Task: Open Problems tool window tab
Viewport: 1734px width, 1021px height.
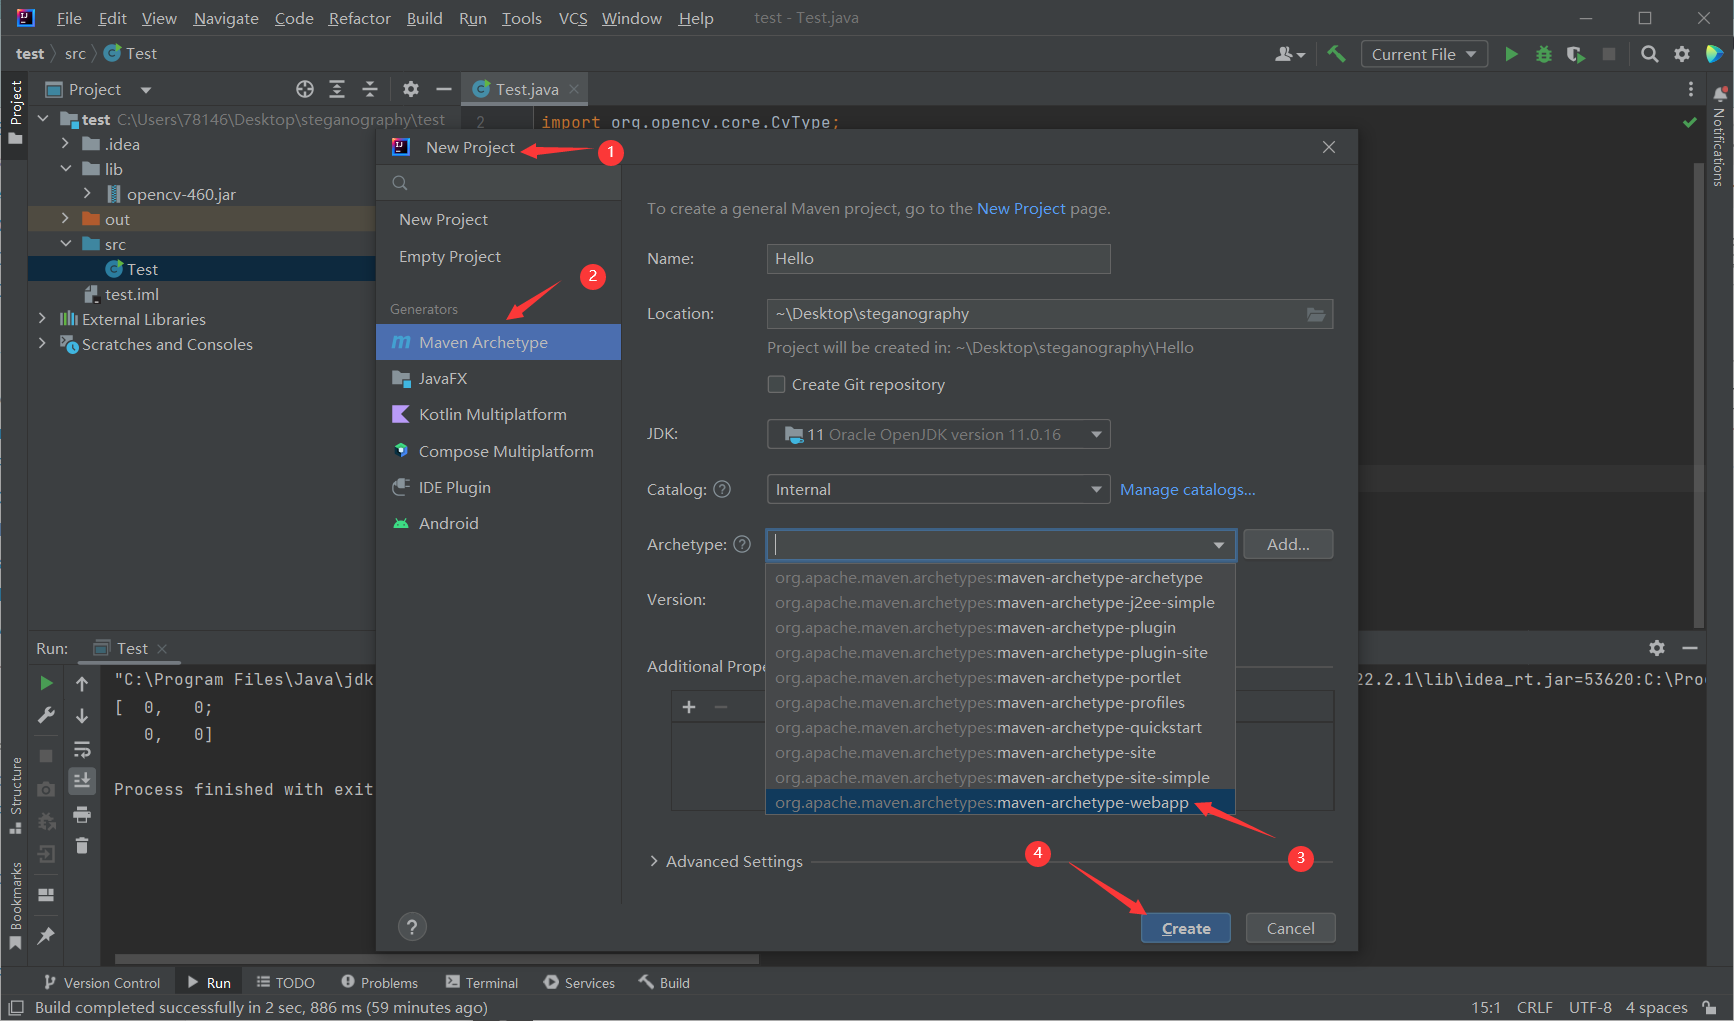Action: 379,983
